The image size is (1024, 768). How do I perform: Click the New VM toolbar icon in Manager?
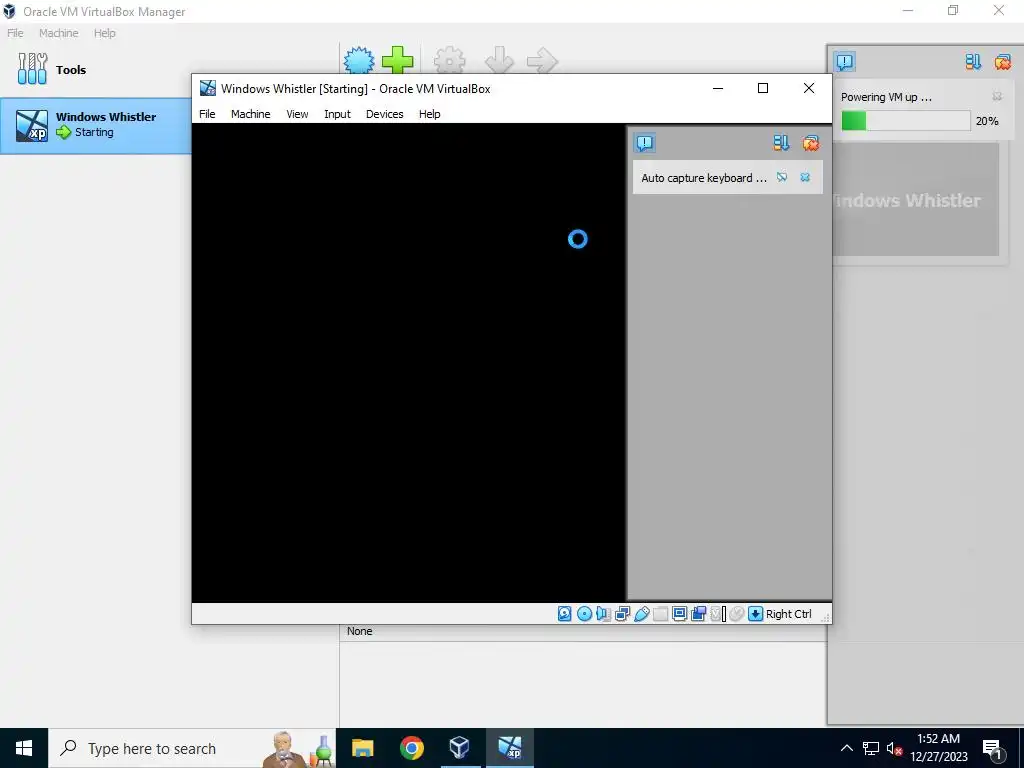(x=359, y=60)
